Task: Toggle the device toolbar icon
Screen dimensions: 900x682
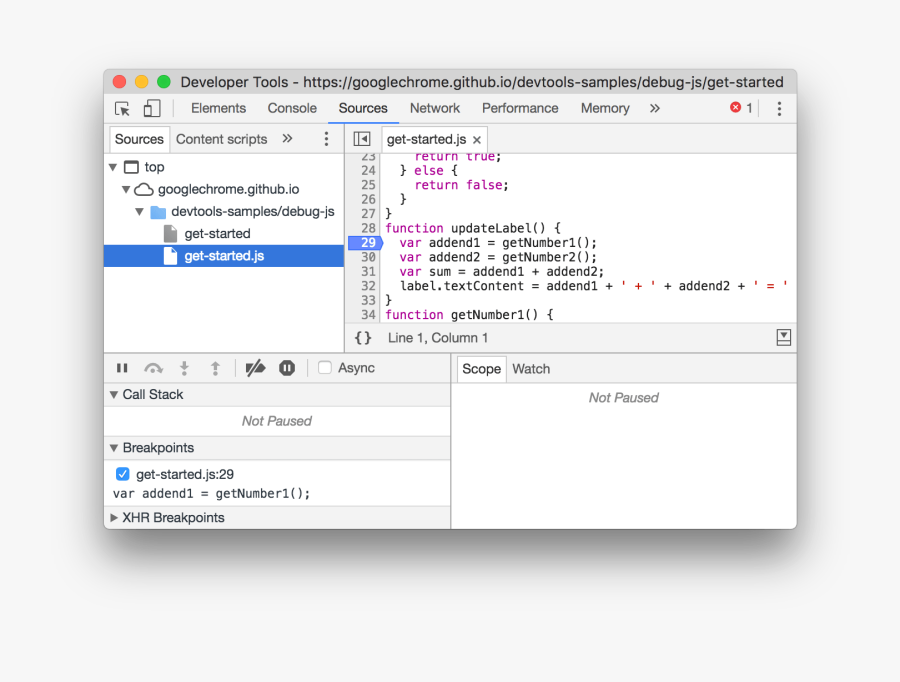Action: click(152, 109)
